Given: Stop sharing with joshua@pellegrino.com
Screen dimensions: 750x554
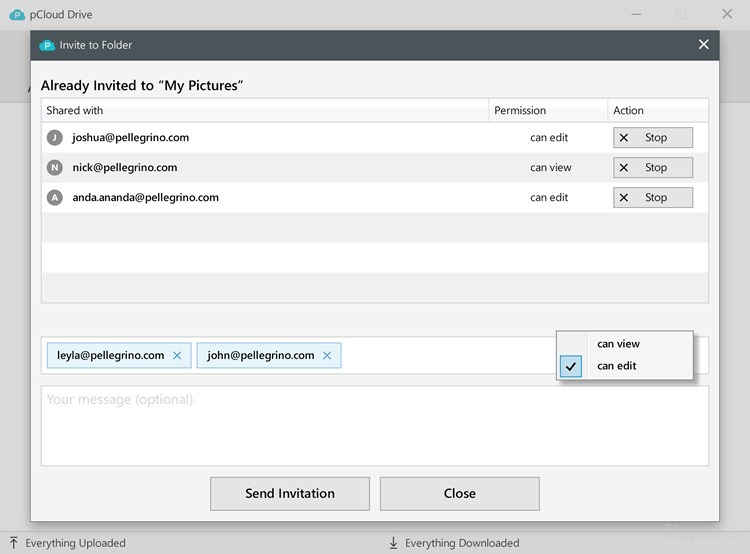Looking at the screenshot, I should (652, 138).
